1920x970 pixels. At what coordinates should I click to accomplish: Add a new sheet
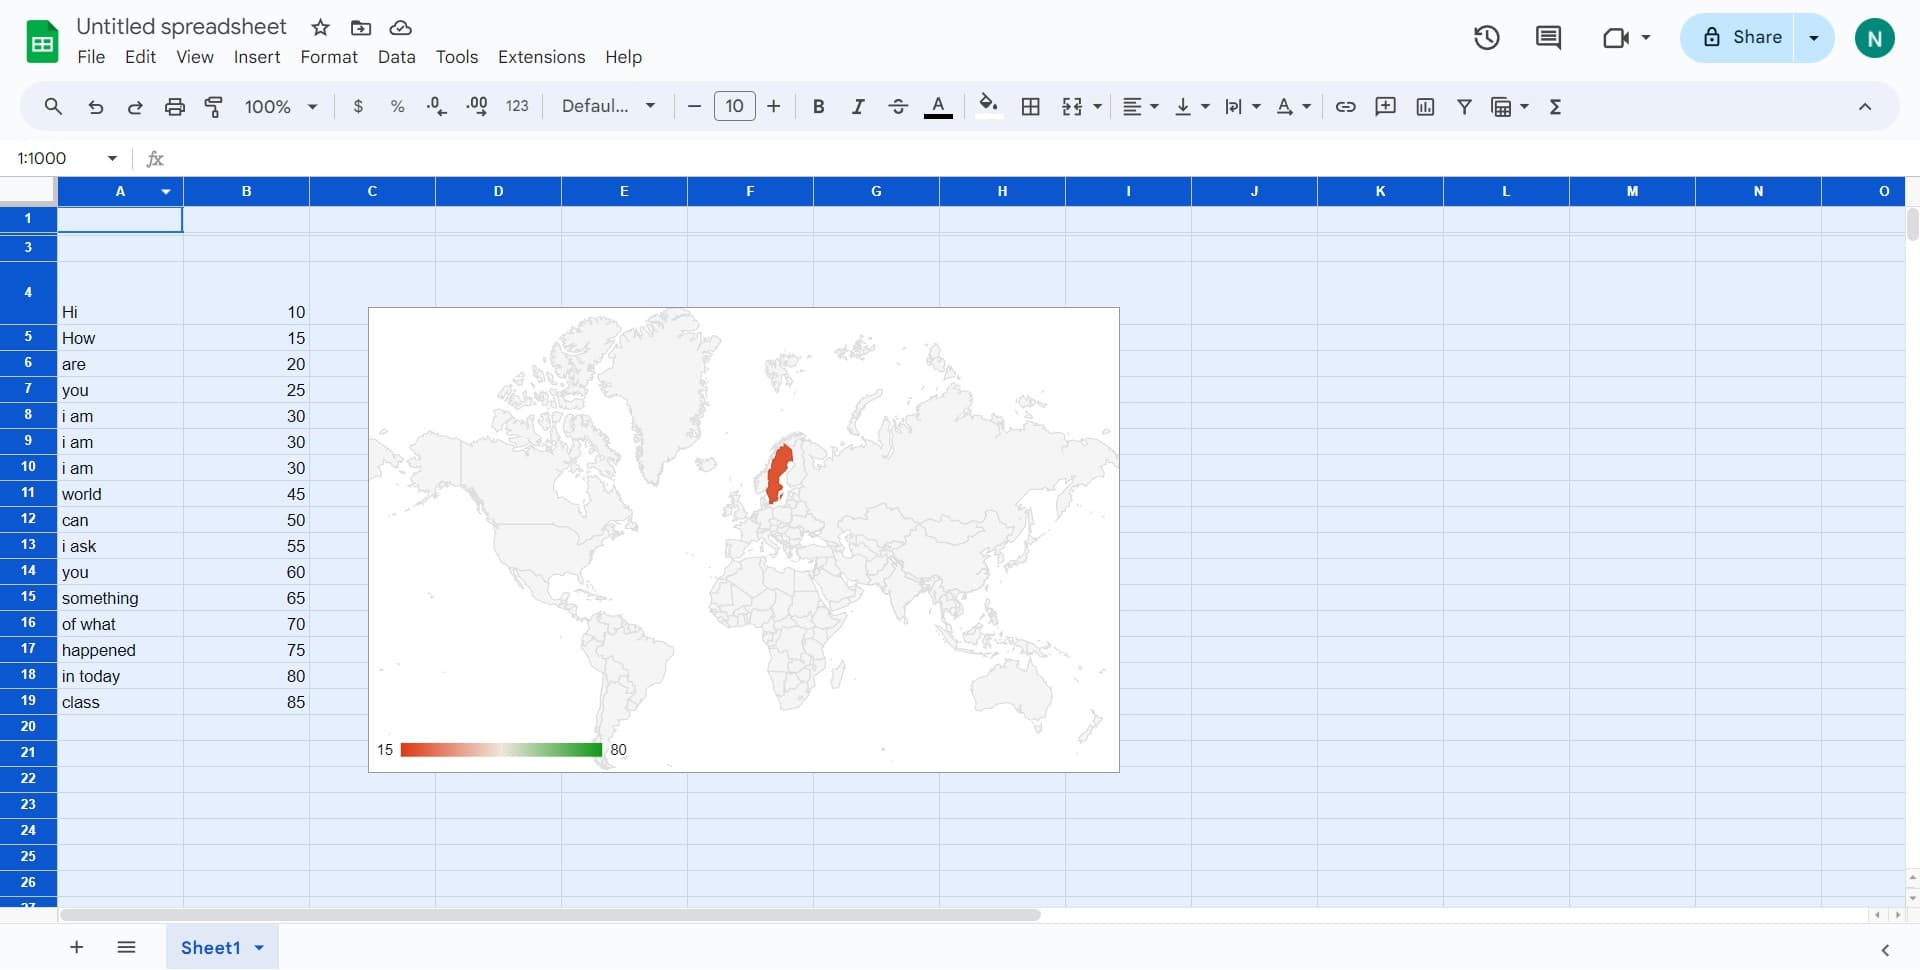(x=76, y=947)
